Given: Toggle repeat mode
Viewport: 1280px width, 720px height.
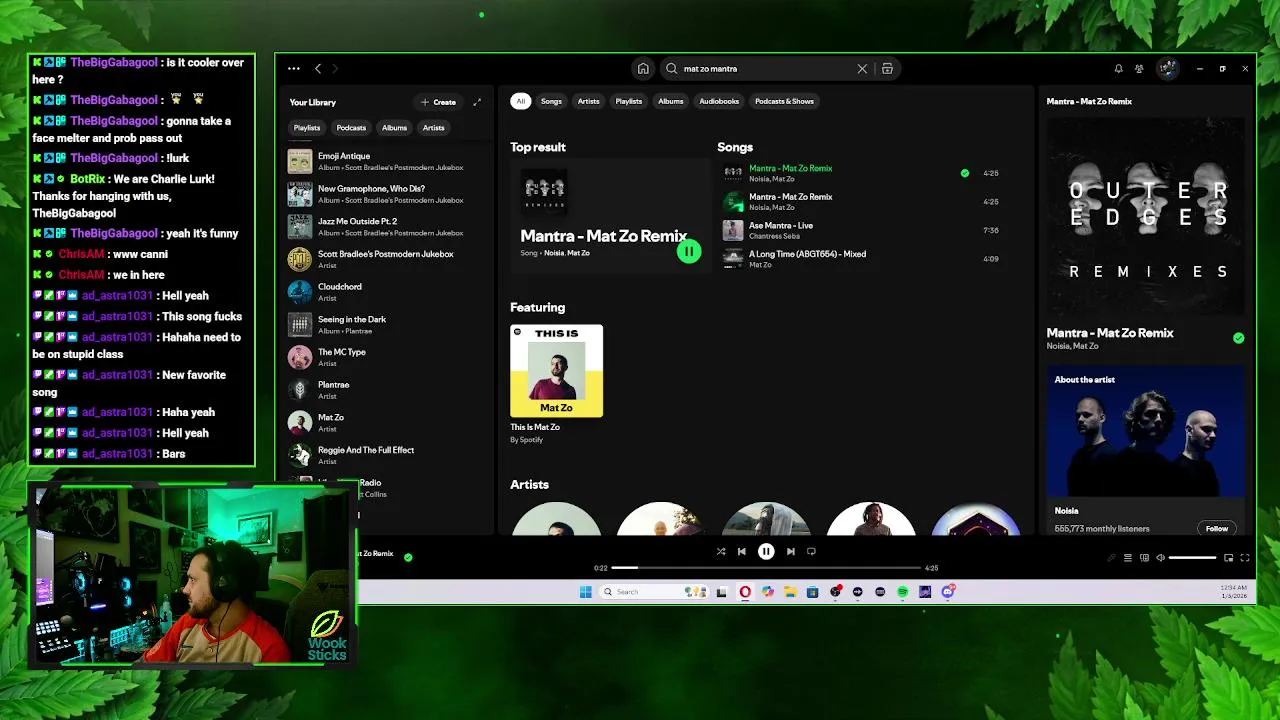Looking at the screenshot, I should 811,551.
